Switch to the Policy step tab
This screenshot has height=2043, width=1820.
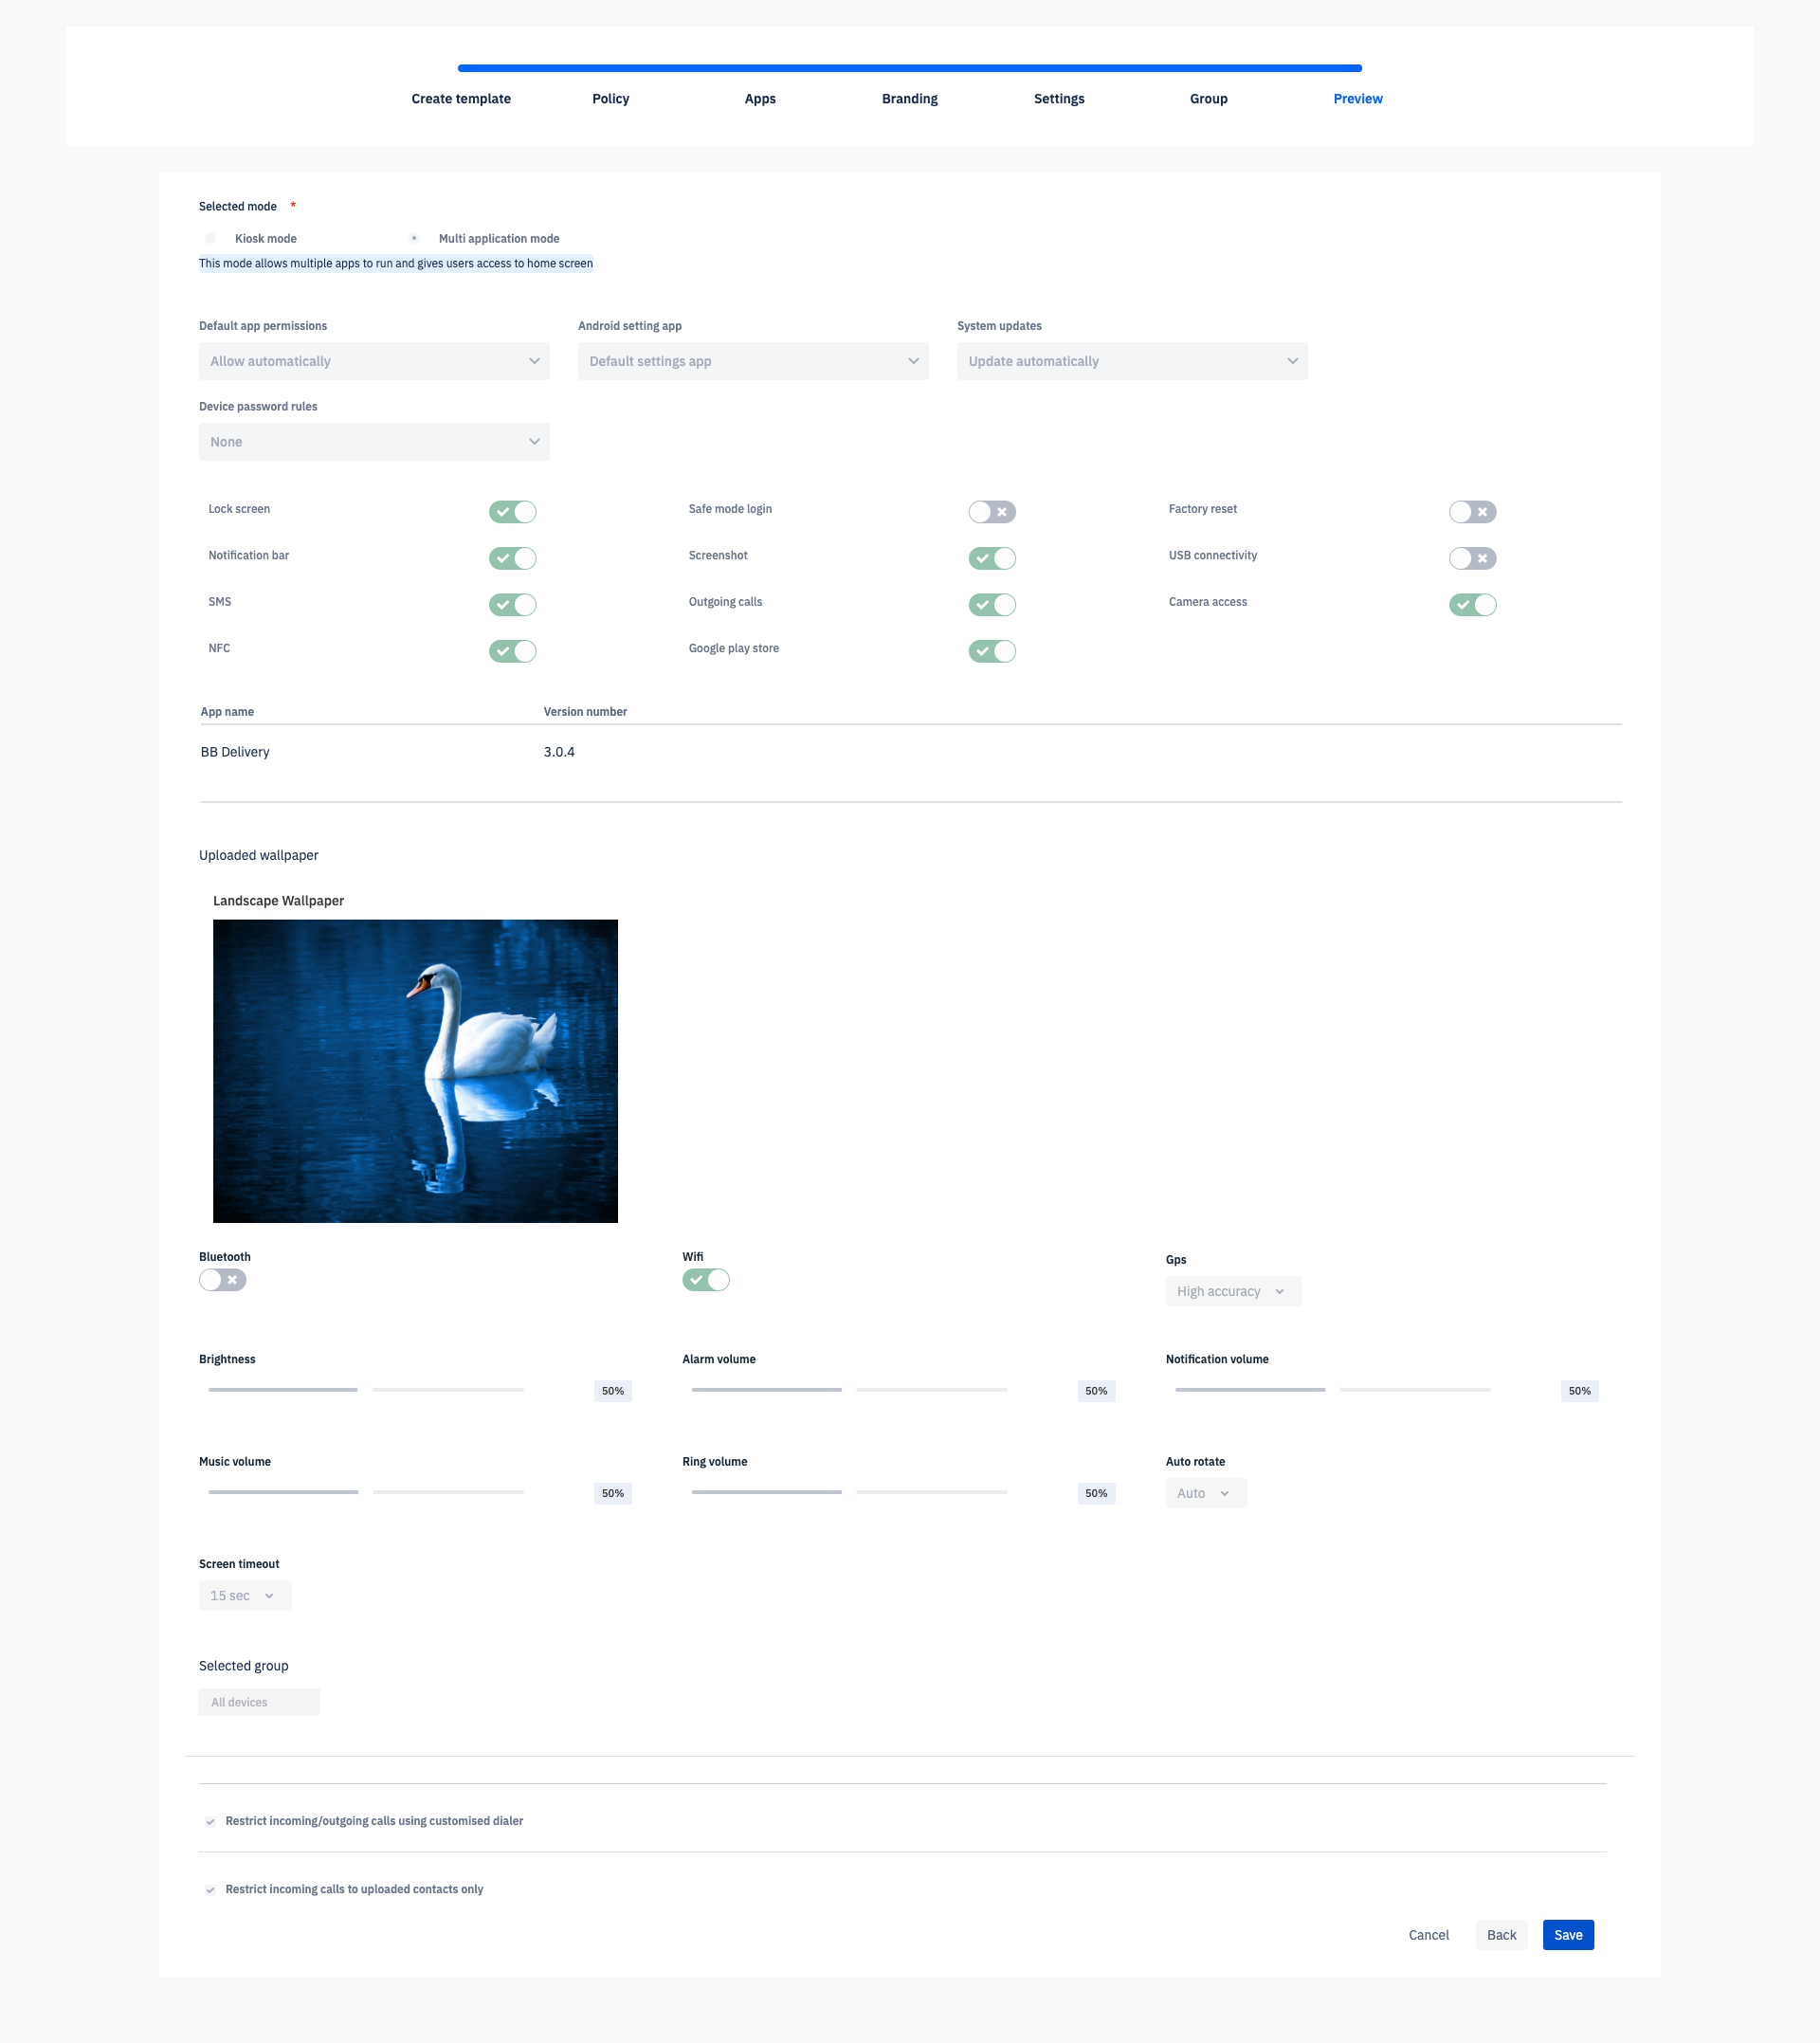pos(610,98)
